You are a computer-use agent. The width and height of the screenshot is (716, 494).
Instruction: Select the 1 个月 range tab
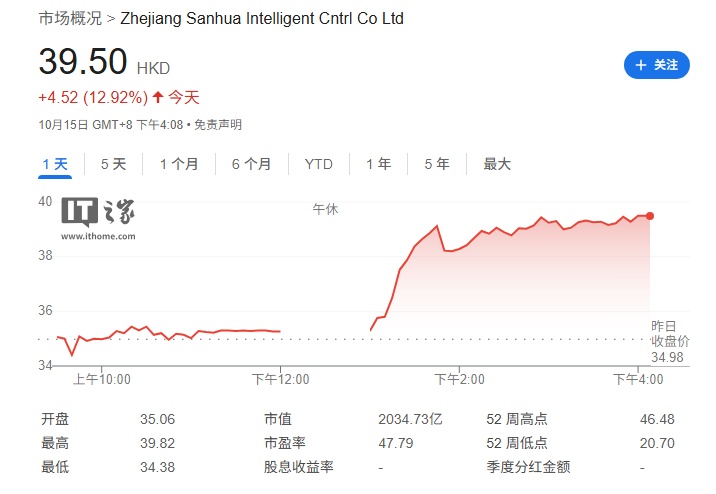coord(179,164)
